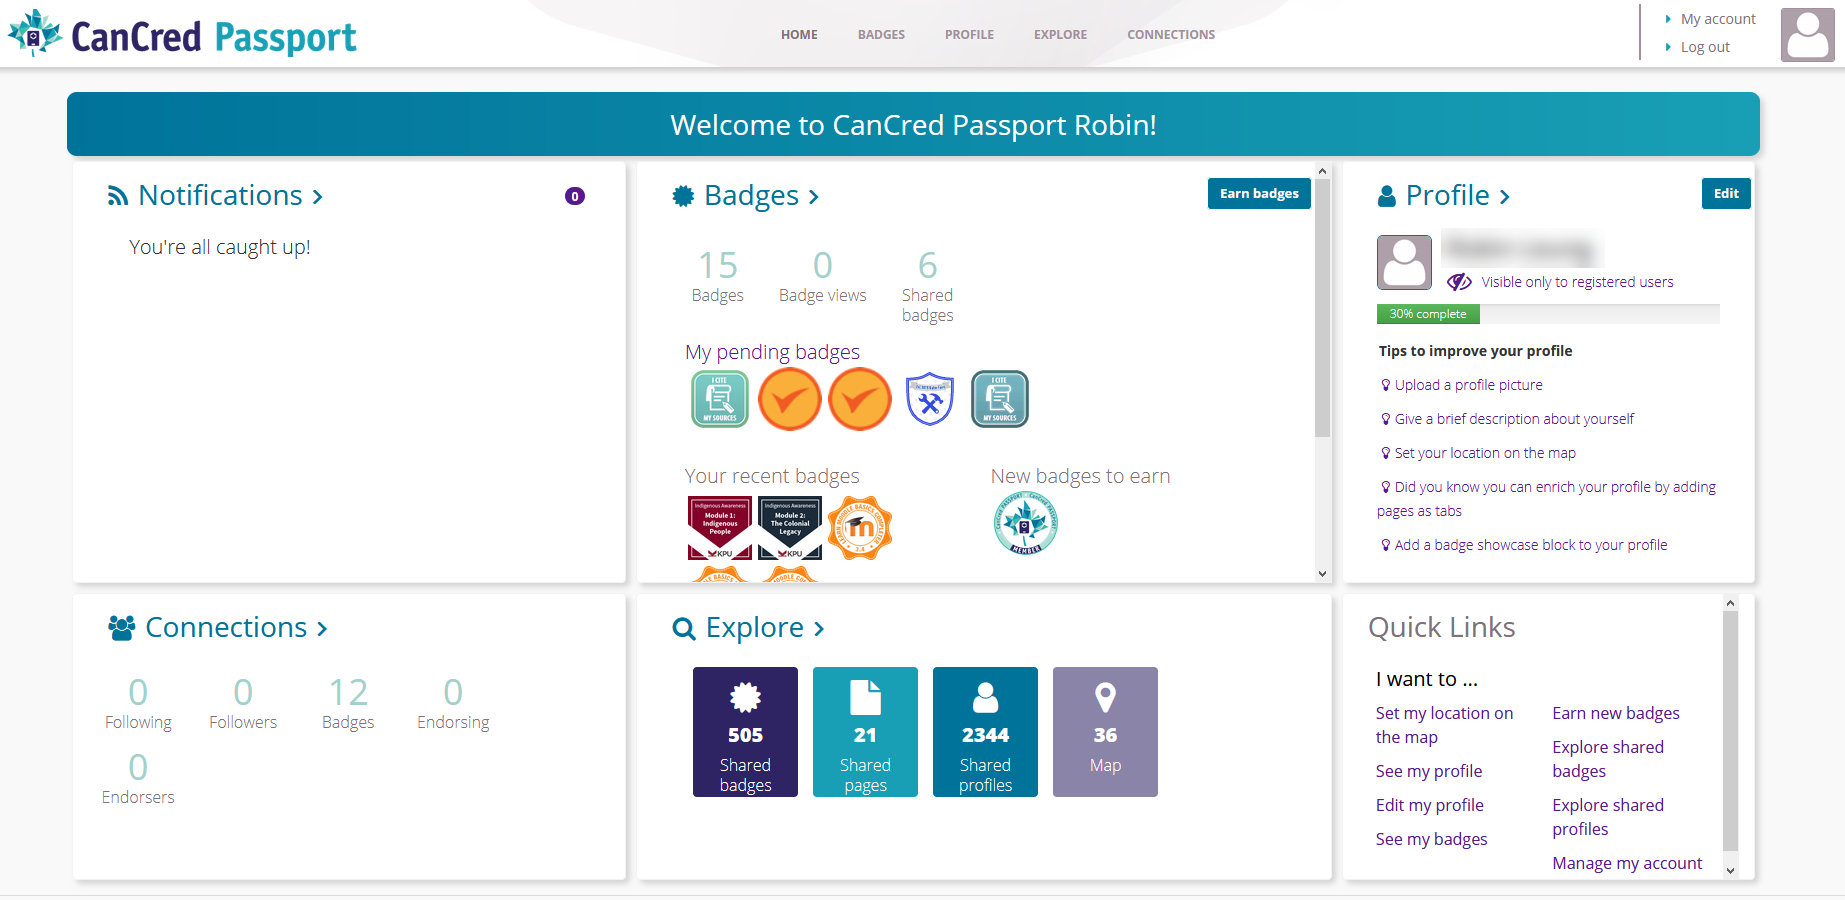The image size is (1845, 900).
Task: Open the blue shield tools pending badge
Action: click(930, 399)
